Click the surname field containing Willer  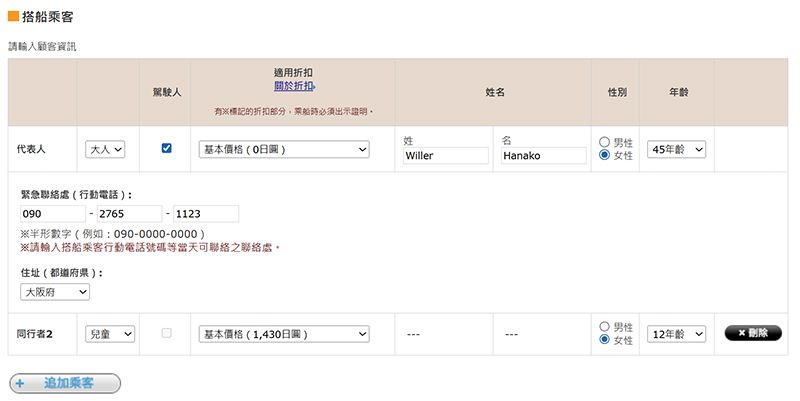point(445,156)
